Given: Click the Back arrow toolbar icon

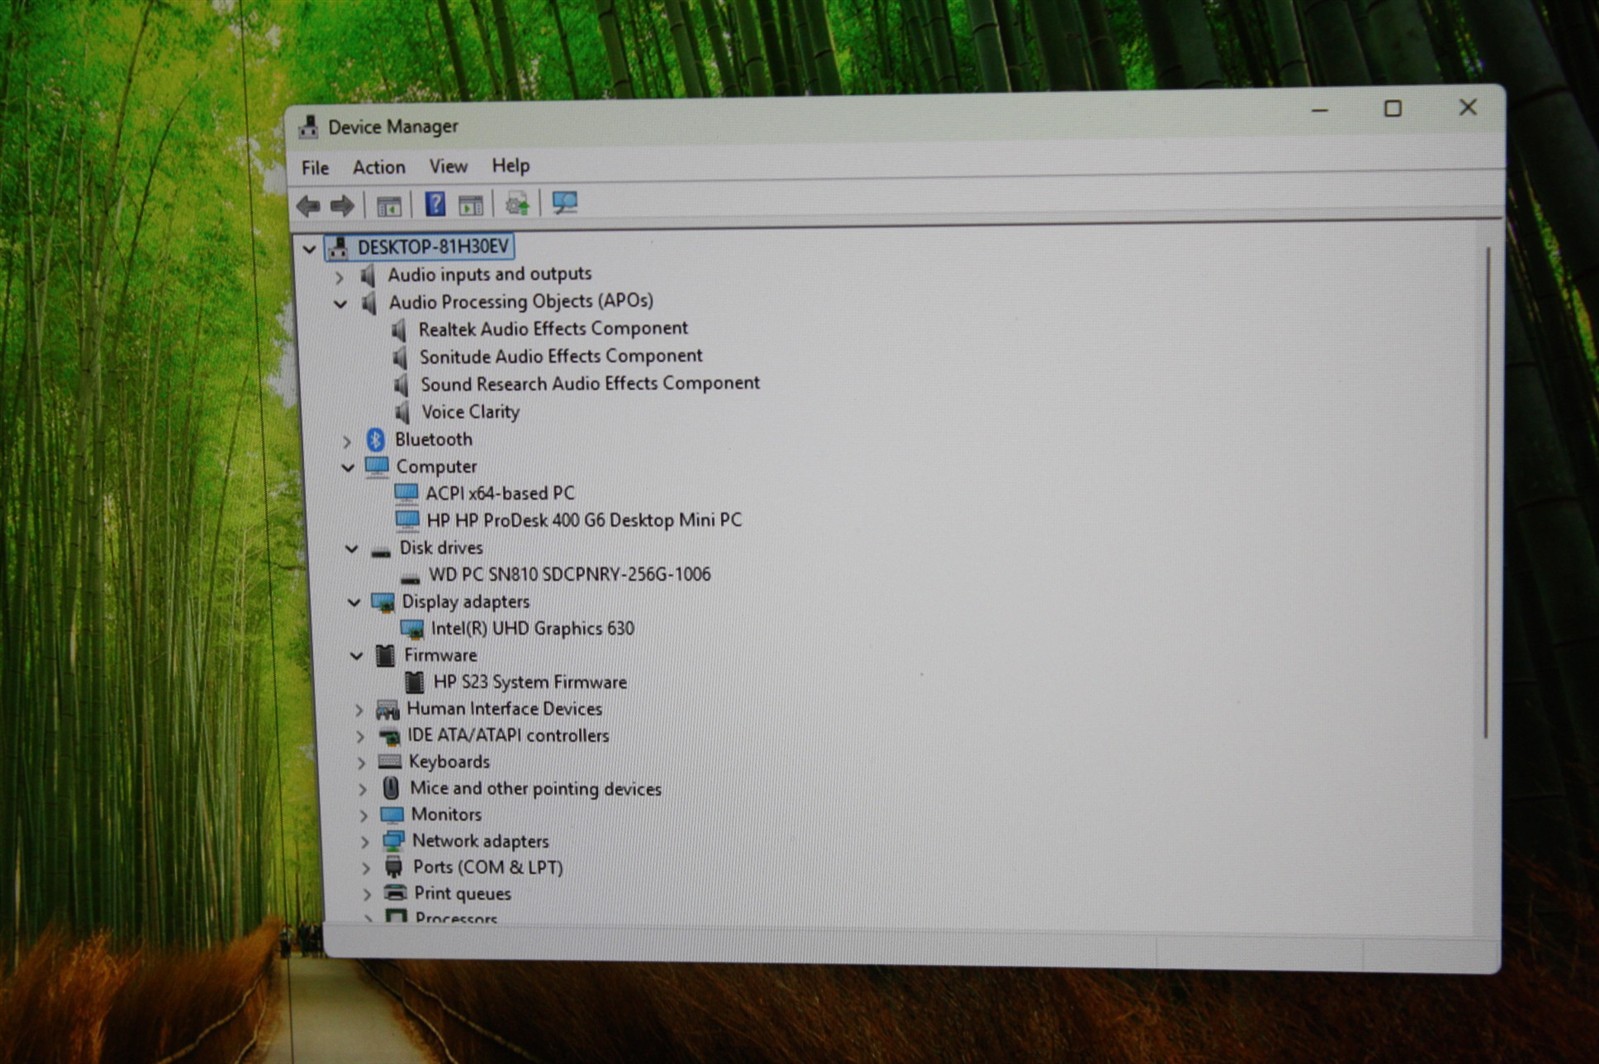Looking at the screenshot, I should 309,206.
